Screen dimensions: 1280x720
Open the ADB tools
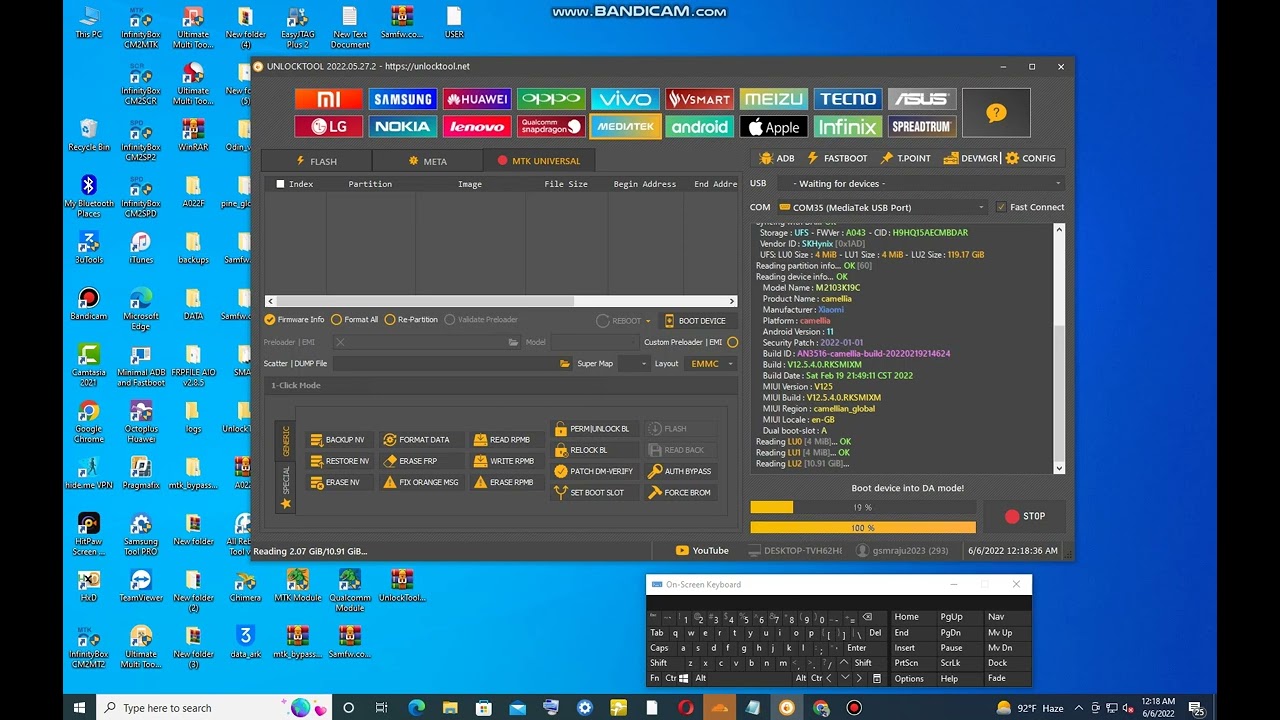777,158
